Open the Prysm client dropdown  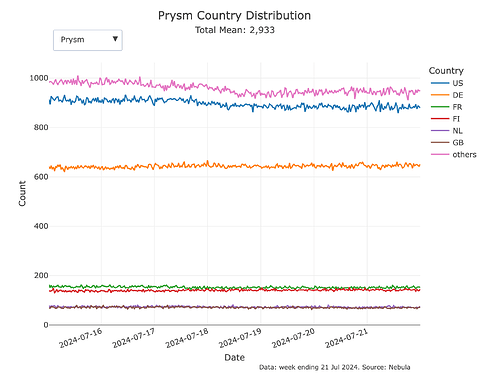coord(88,40)
